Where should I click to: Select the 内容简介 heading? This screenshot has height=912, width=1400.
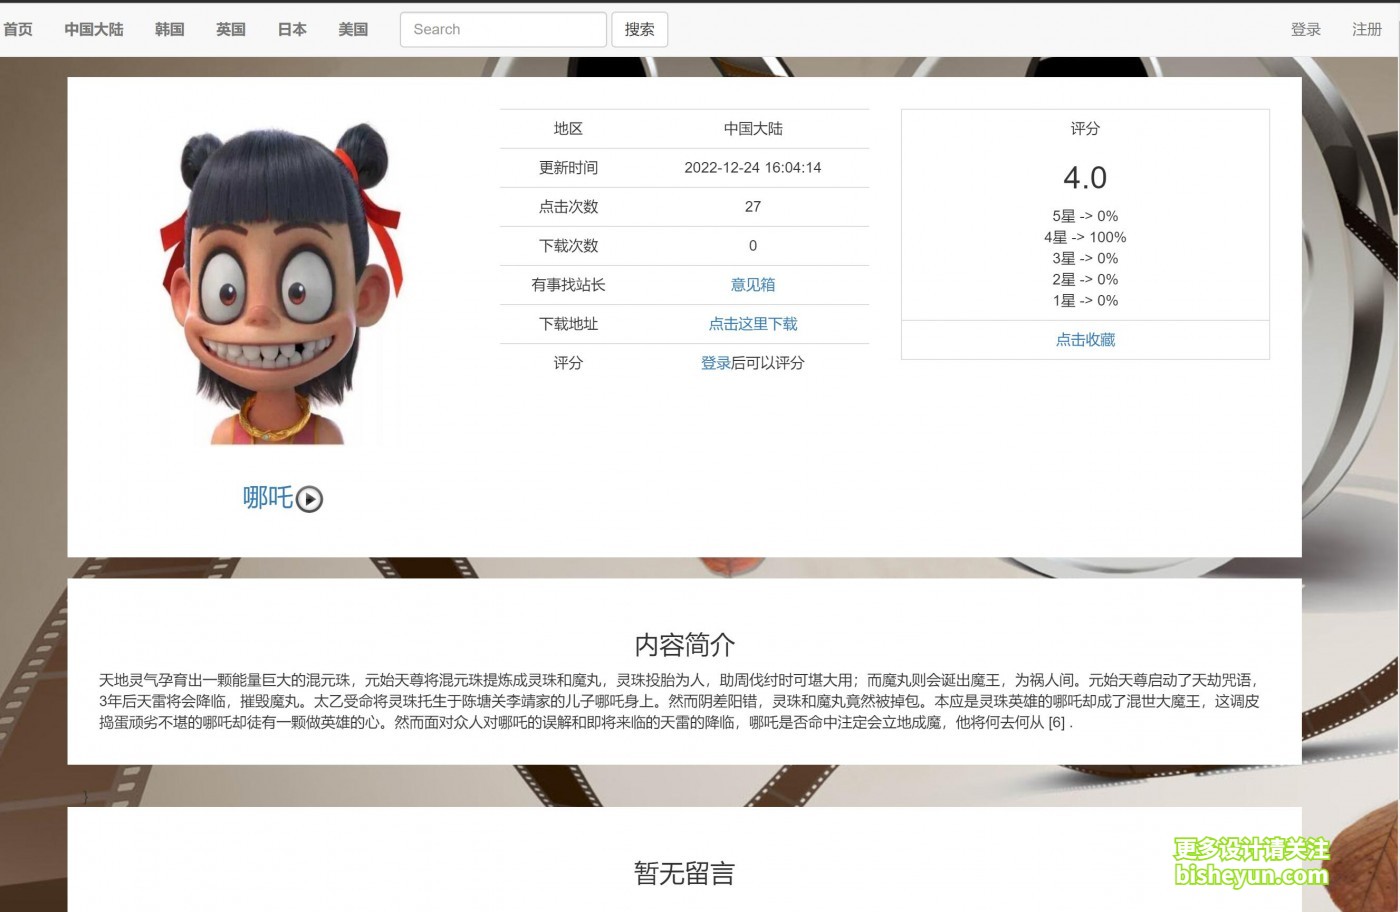(x=685, y=645)
